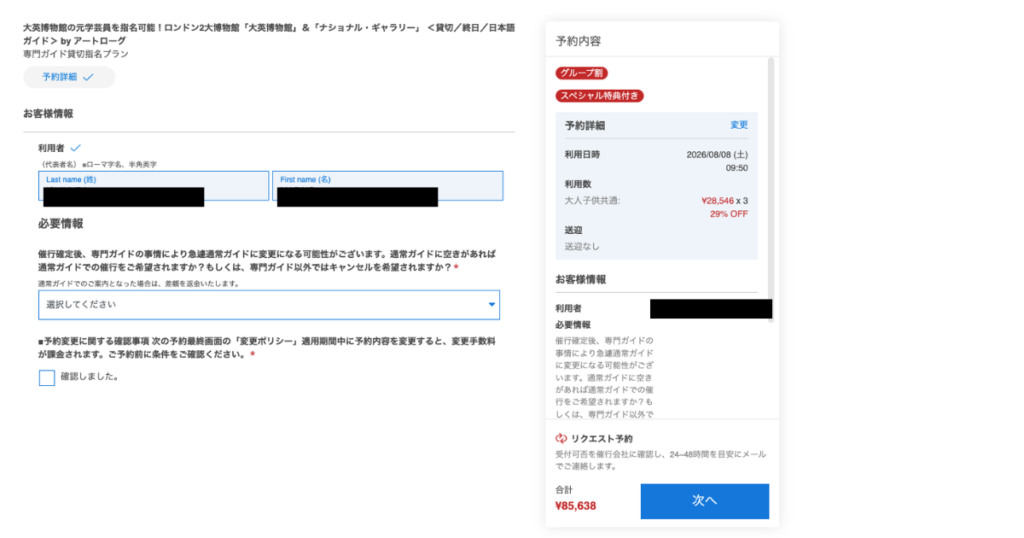Click the checkmark icon next to 利用者
1024x538 pixels.
coord(75,148)
